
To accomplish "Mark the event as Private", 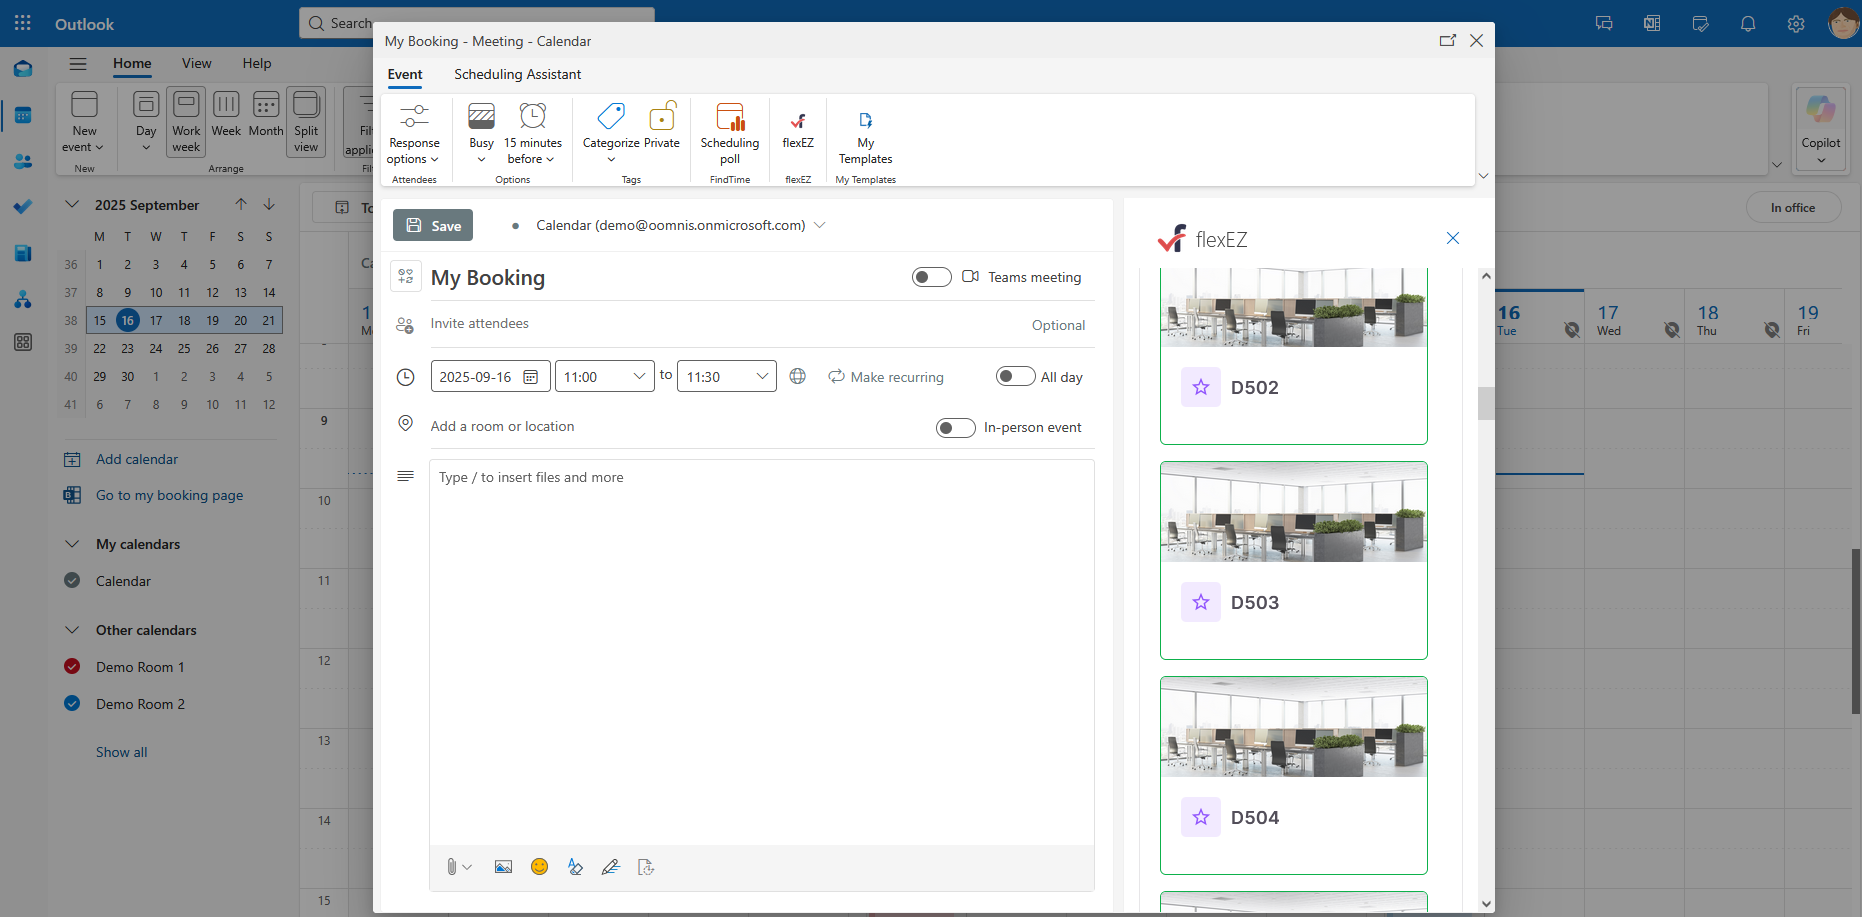I will (x=661, y=128).
